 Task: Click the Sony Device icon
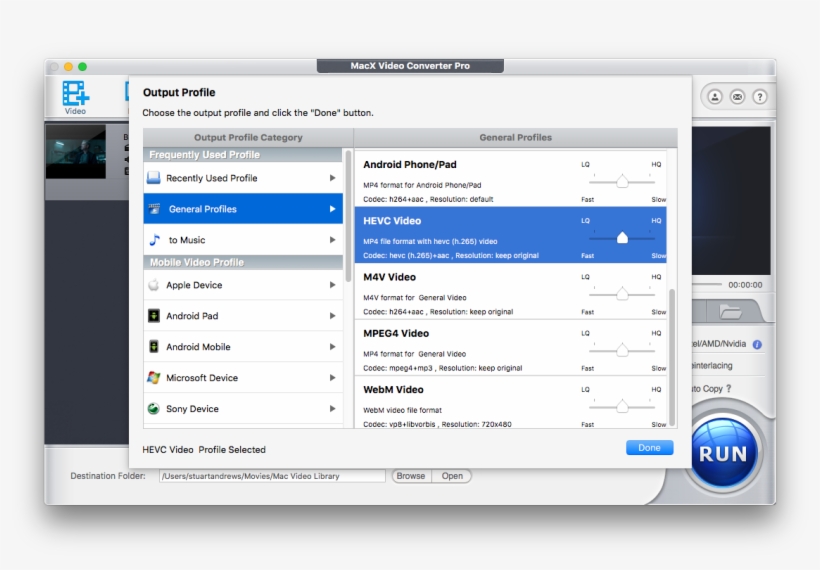(x=153, y=408)
